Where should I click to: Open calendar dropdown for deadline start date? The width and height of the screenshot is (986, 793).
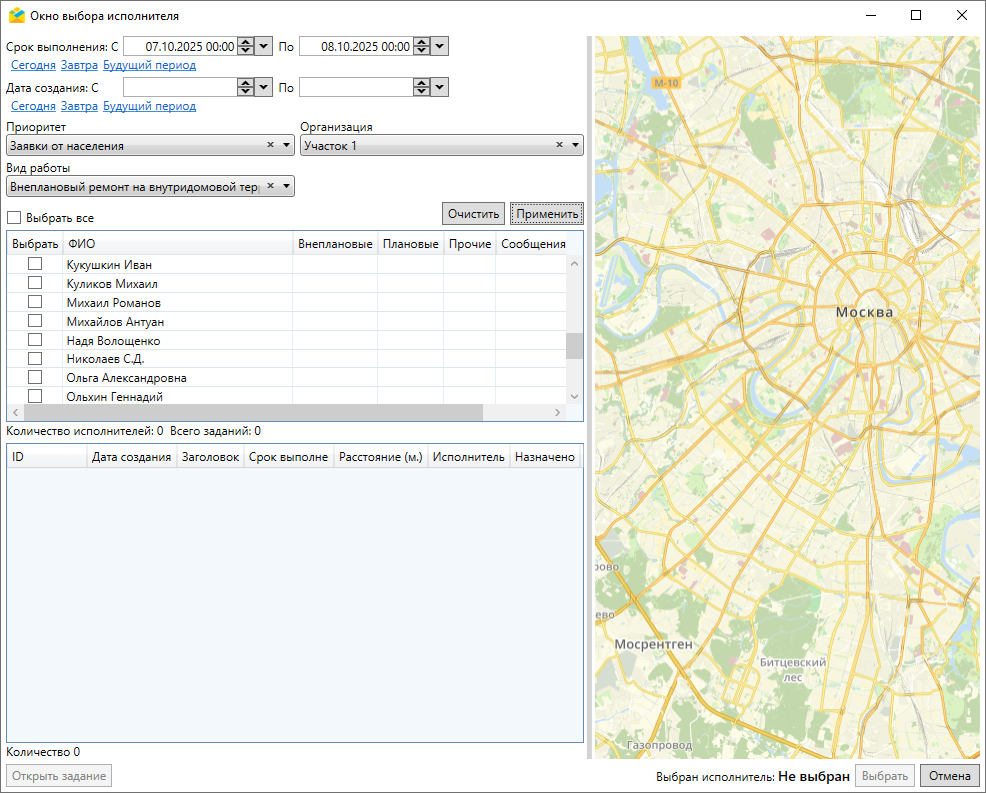(264, 46)
